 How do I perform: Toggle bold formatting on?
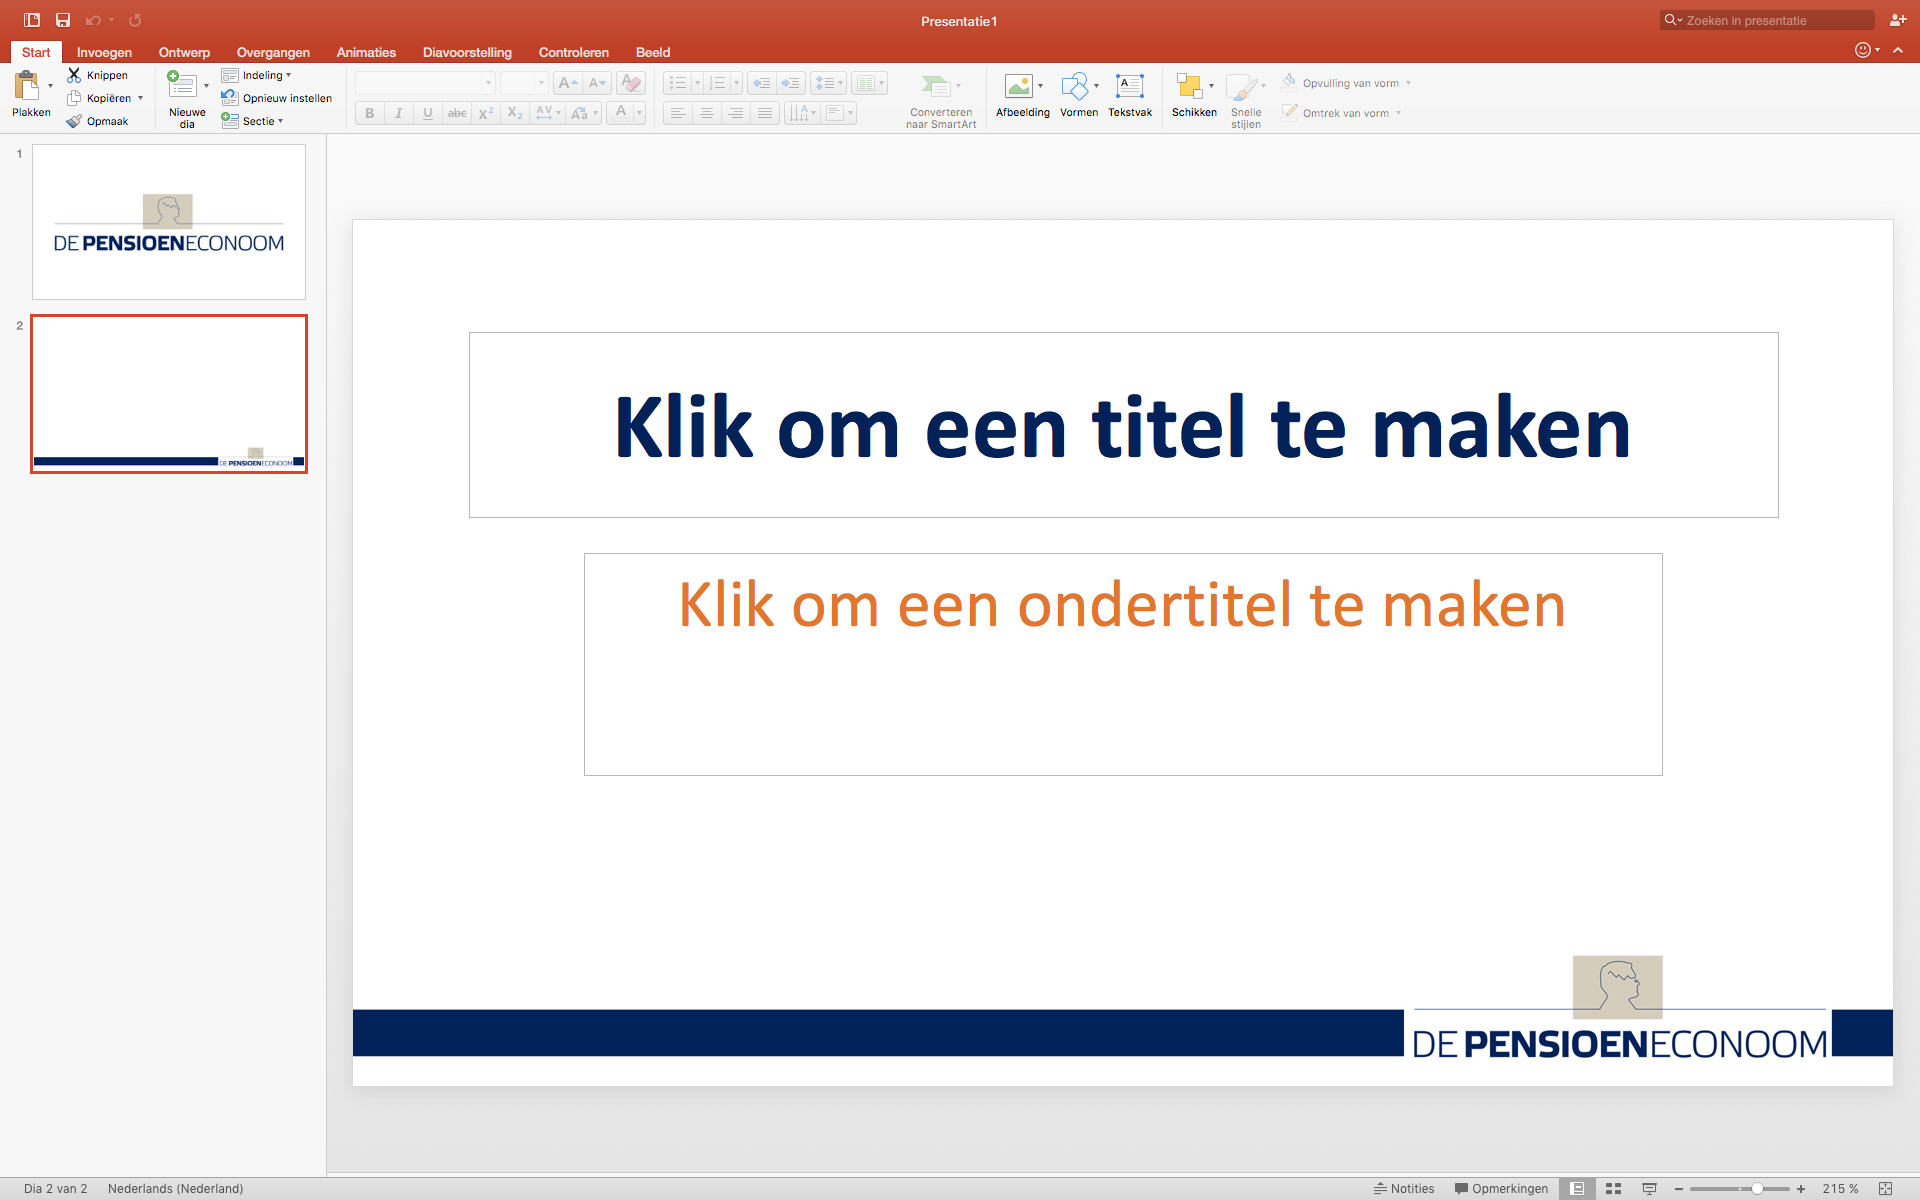coord(369,113)
